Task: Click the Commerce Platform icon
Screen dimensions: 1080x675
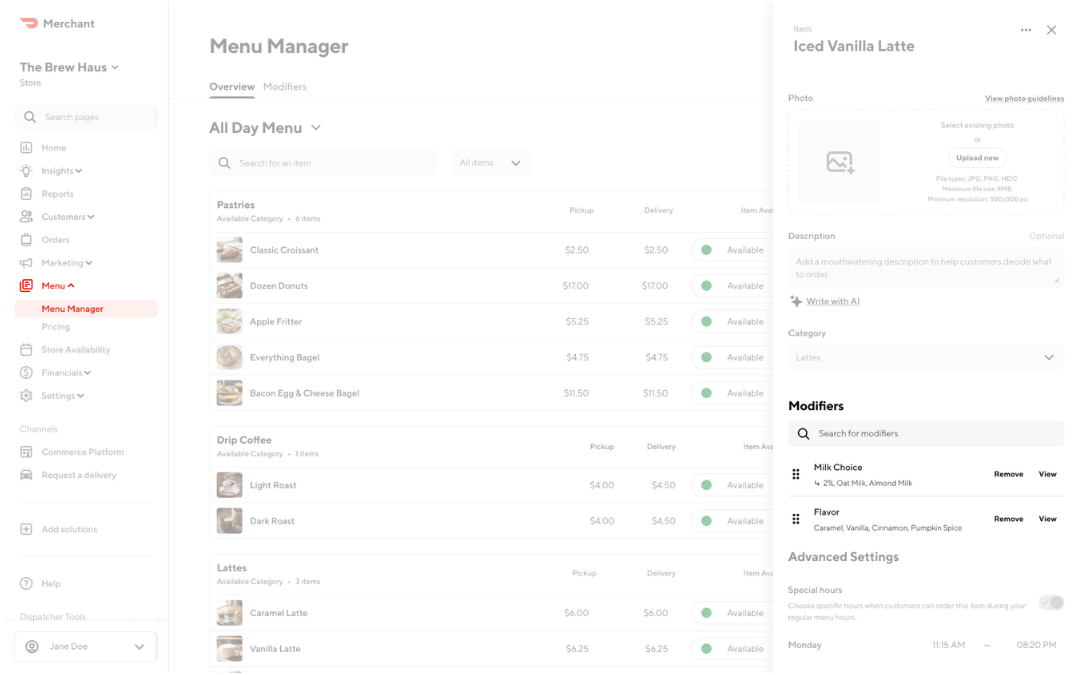Action: 26,452
